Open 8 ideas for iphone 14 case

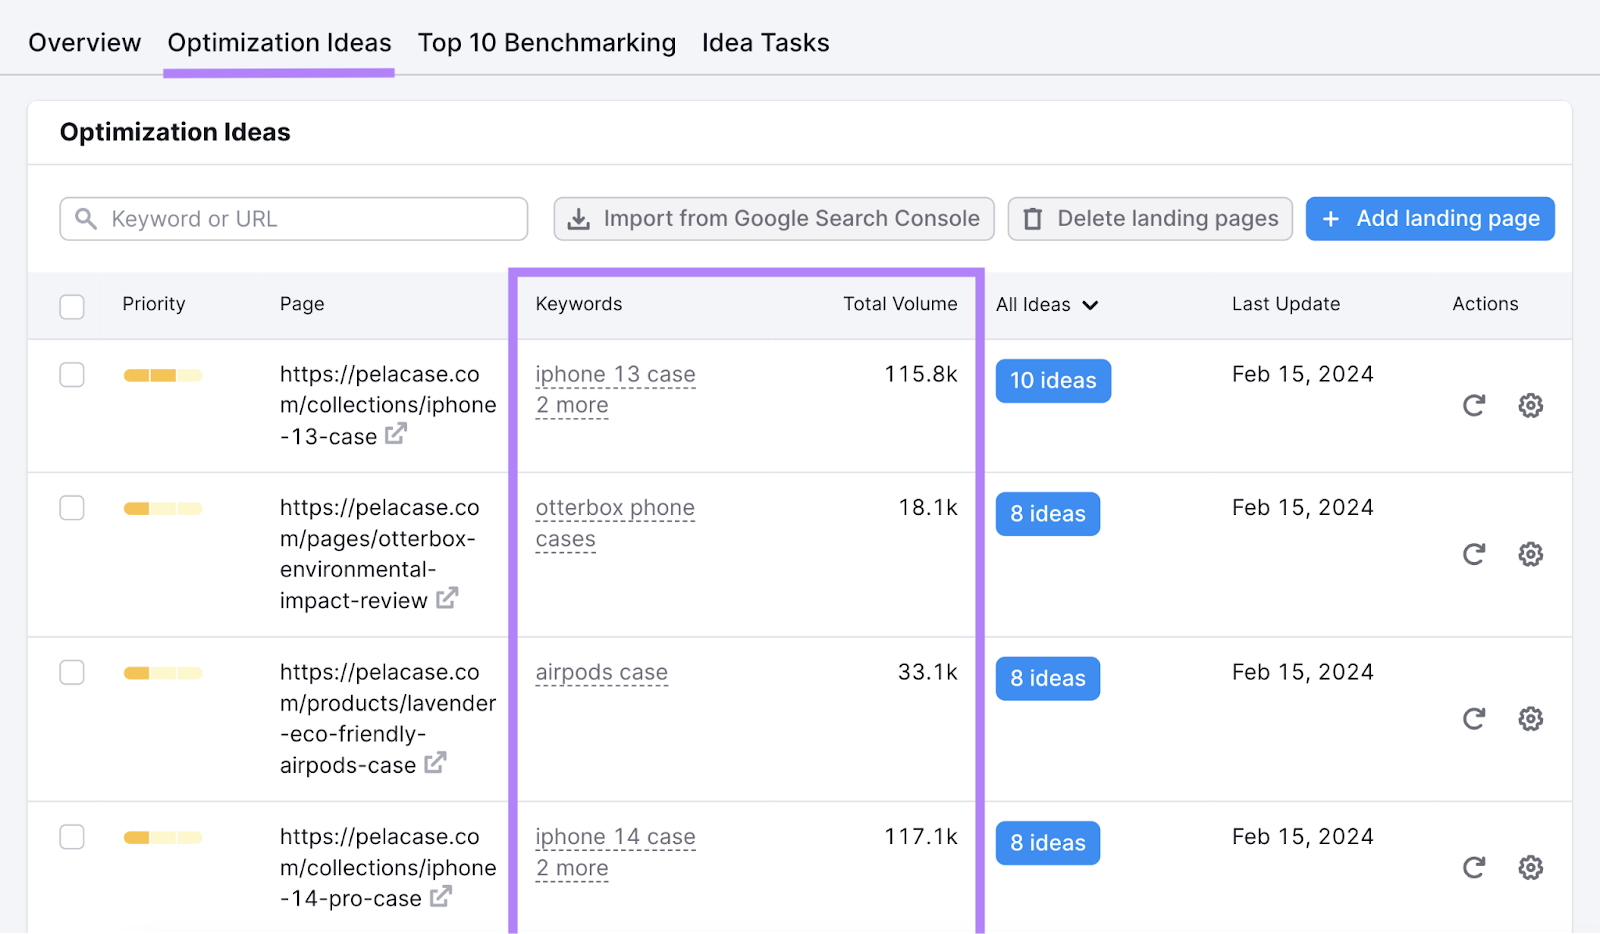tap(1048, 843)
